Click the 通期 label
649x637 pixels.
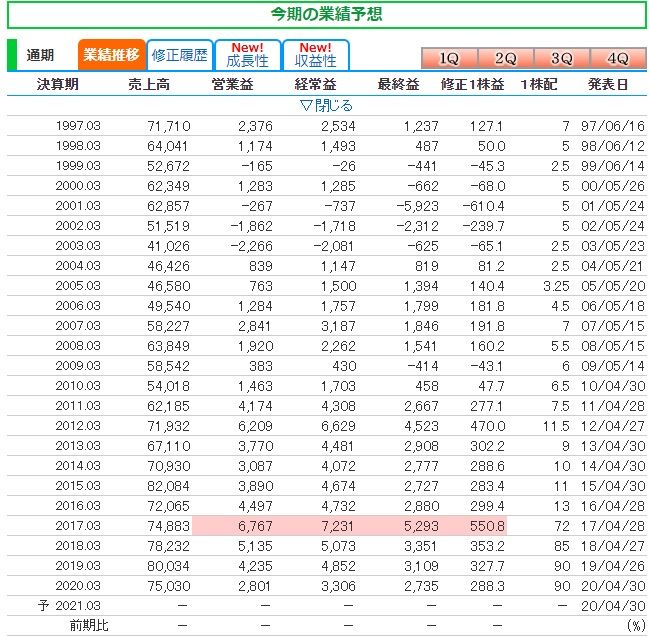coord(41,55)
